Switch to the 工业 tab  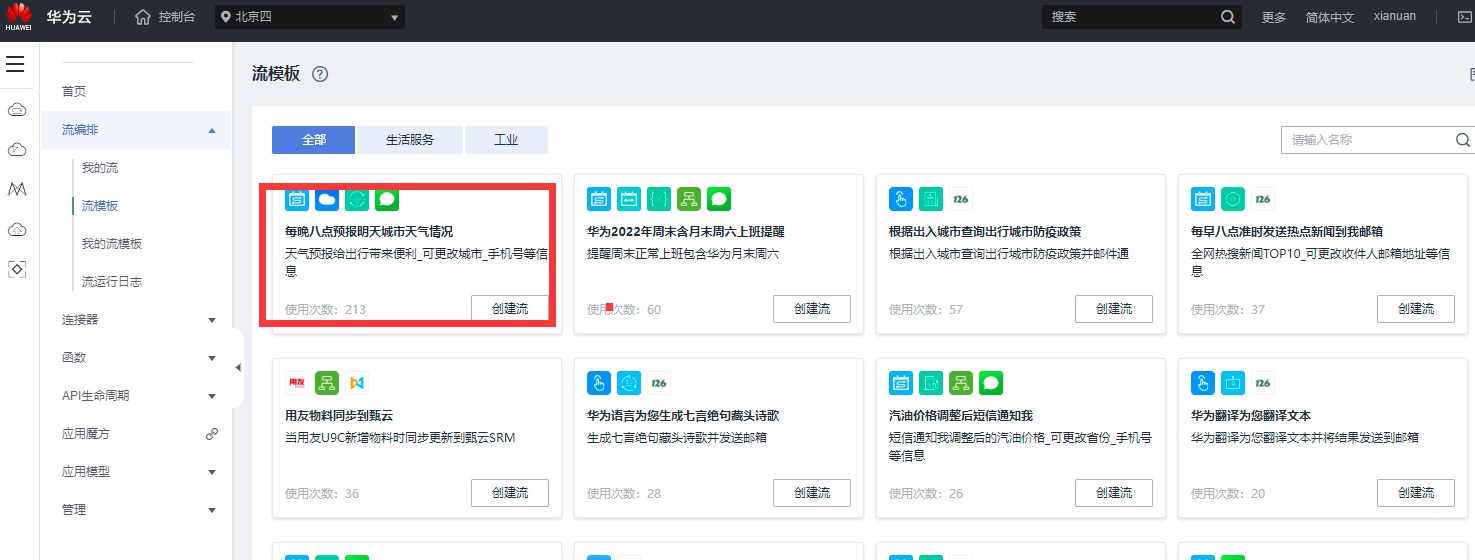click(506, 140)
